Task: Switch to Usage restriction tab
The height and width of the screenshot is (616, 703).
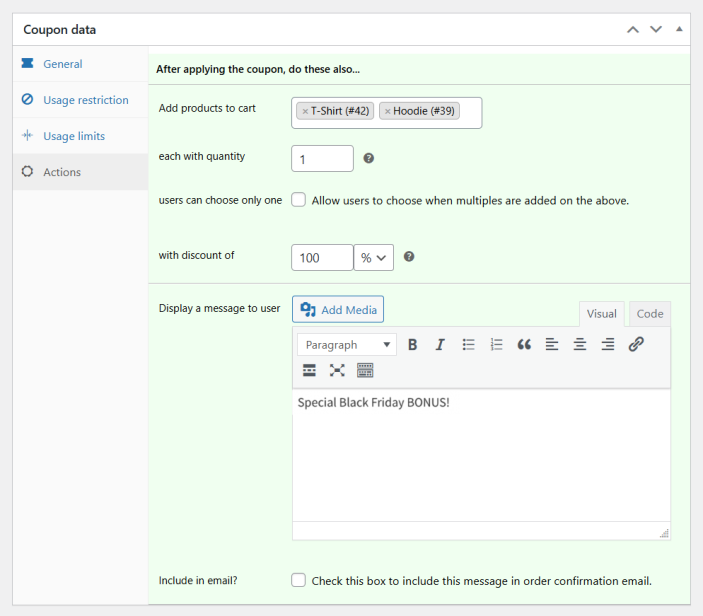Action: [85, 100]
